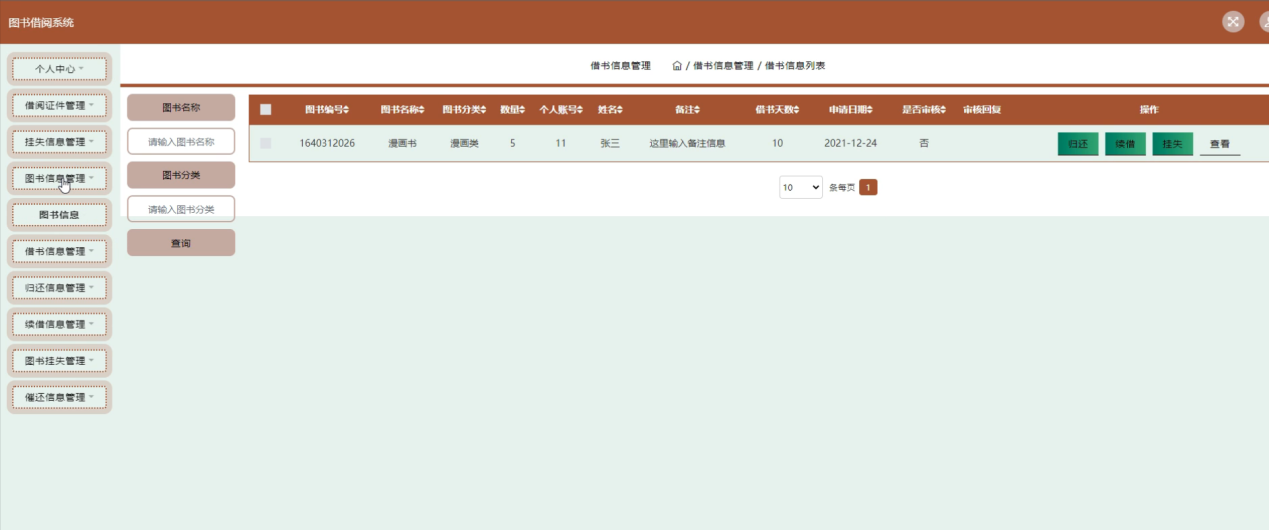Expand 图书挂失管理 sidebar menu
Screen dimensions: 1269x530
click(59, 361)
